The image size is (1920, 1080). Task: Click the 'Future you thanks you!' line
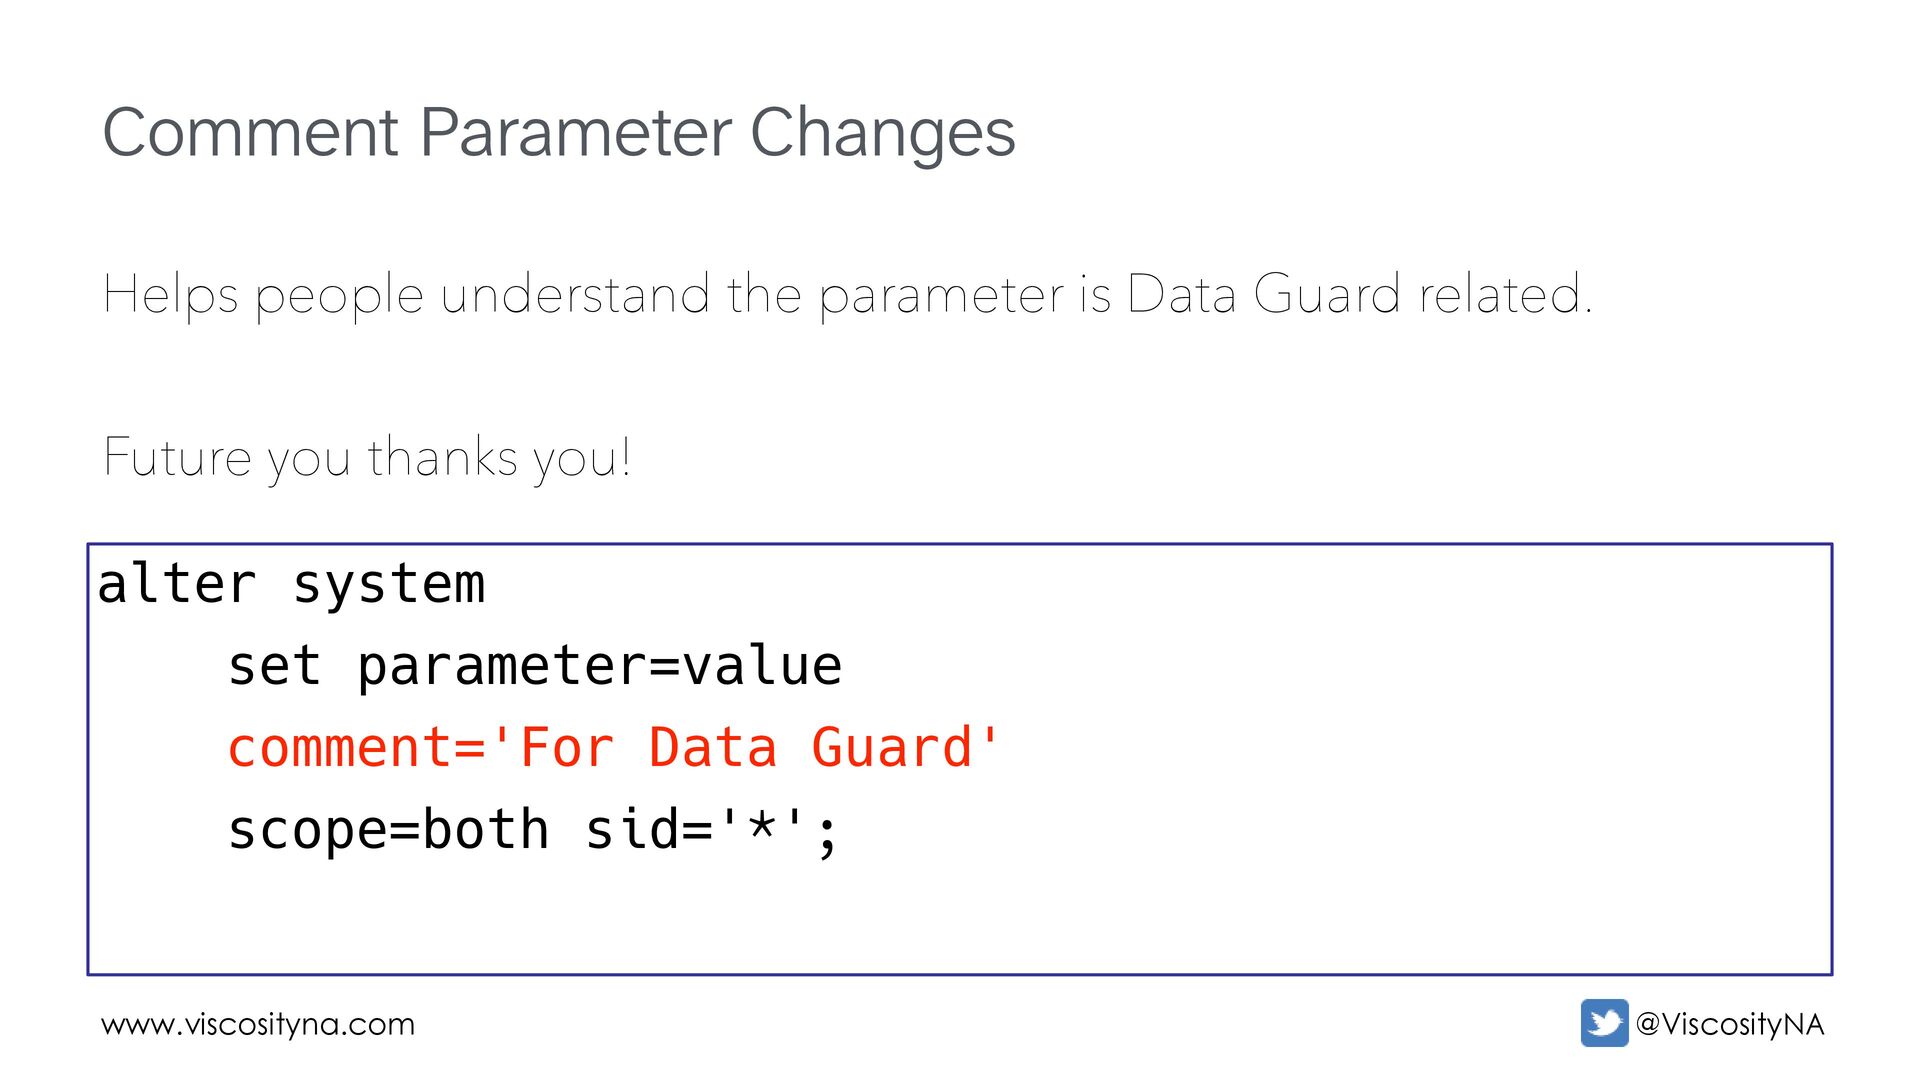coord(367,458)
